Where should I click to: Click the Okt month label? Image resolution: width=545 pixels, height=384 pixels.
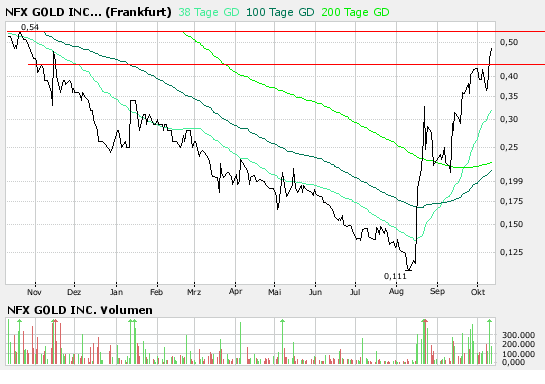point(478,292)
